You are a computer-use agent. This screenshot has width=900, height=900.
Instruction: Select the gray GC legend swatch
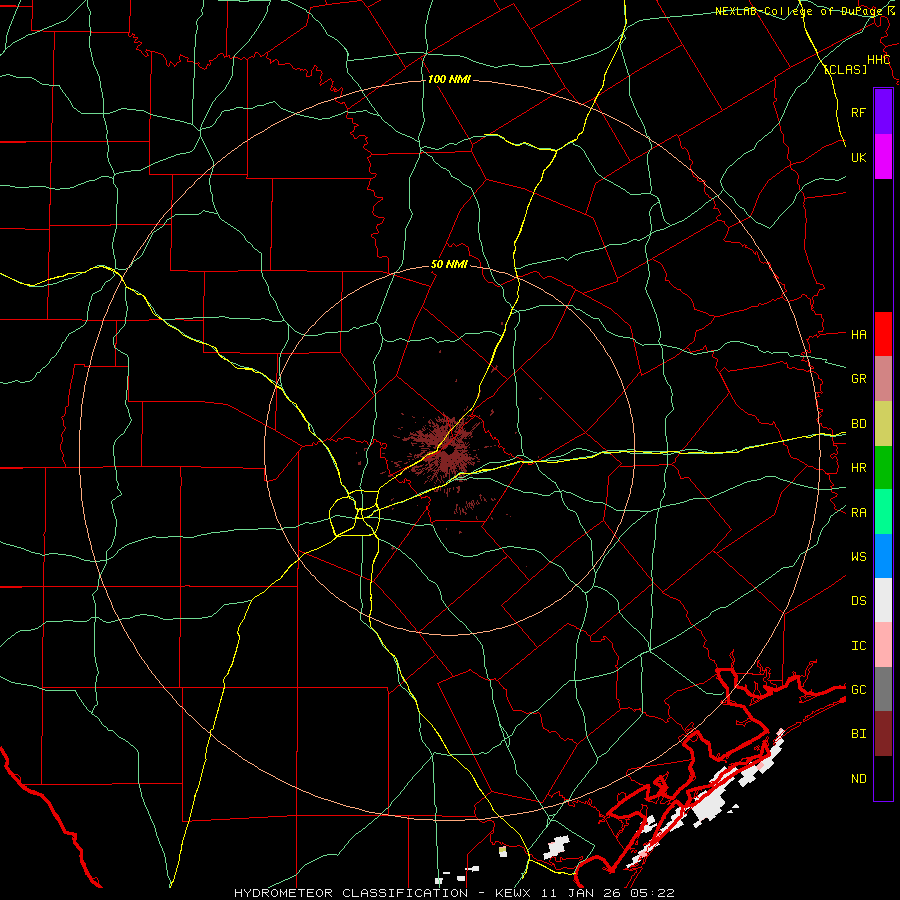tap(883, 689)
